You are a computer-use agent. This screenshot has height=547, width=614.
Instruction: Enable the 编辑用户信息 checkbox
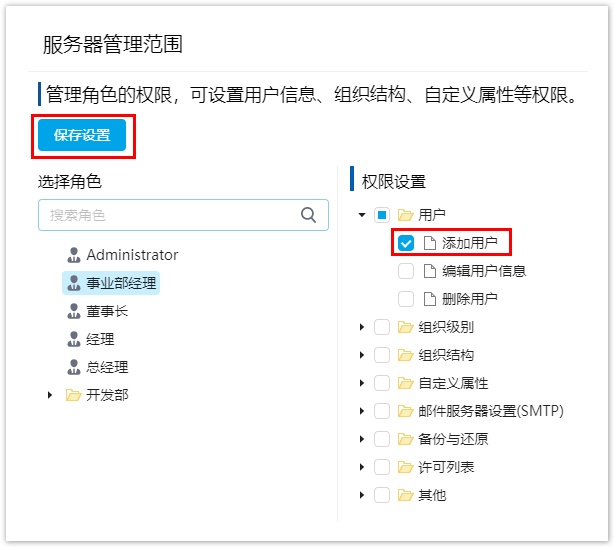406,270
